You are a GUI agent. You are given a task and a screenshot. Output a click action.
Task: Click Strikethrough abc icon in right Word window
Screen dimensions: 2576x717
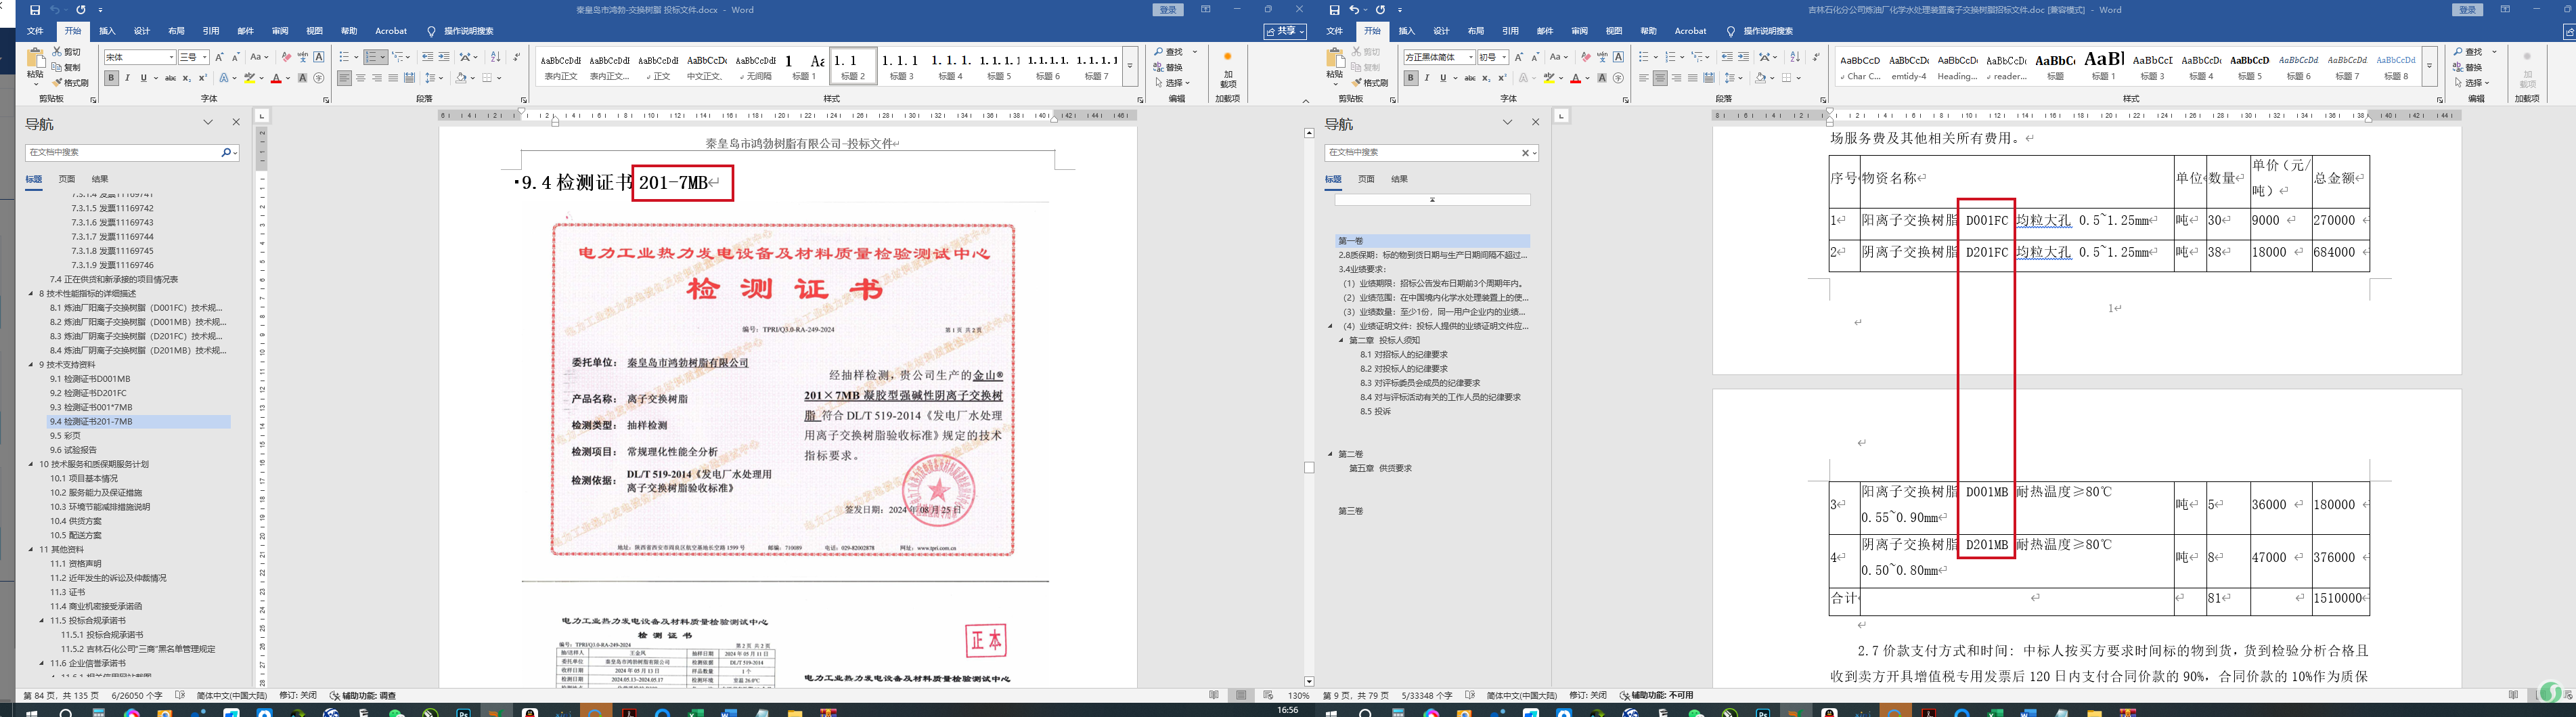pos(1470,78)
